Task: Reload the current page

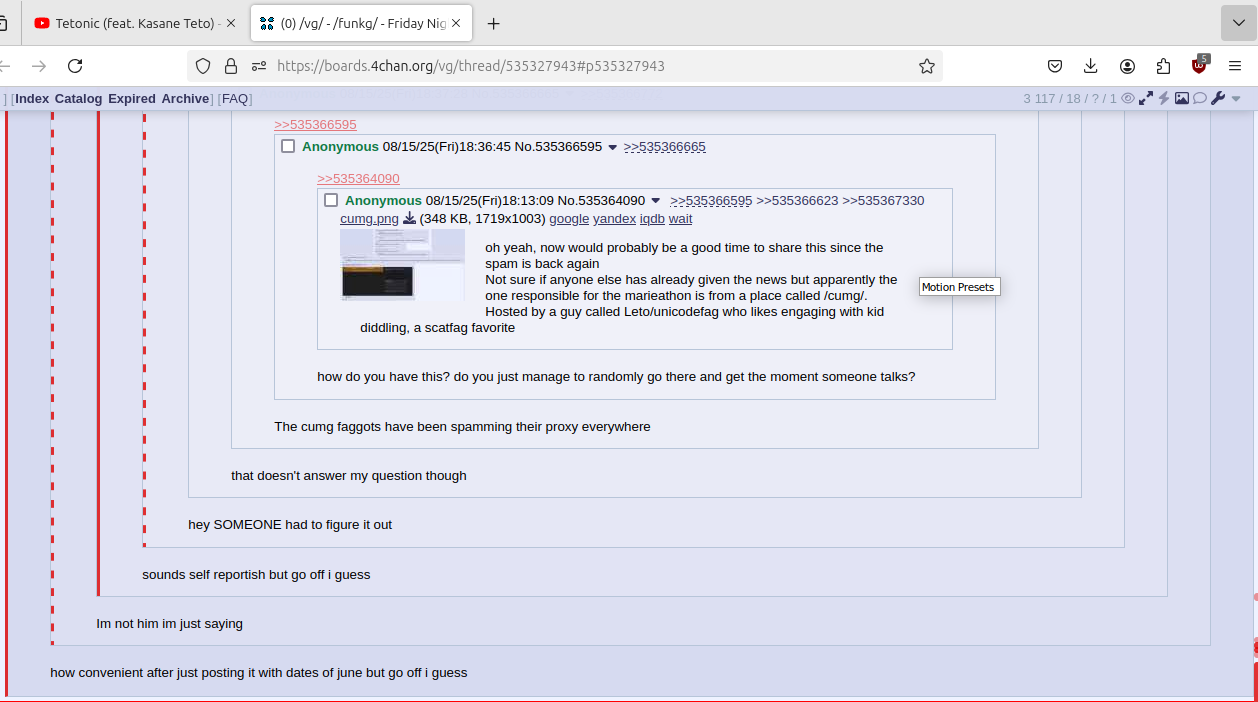Action: tap(75, 66)
